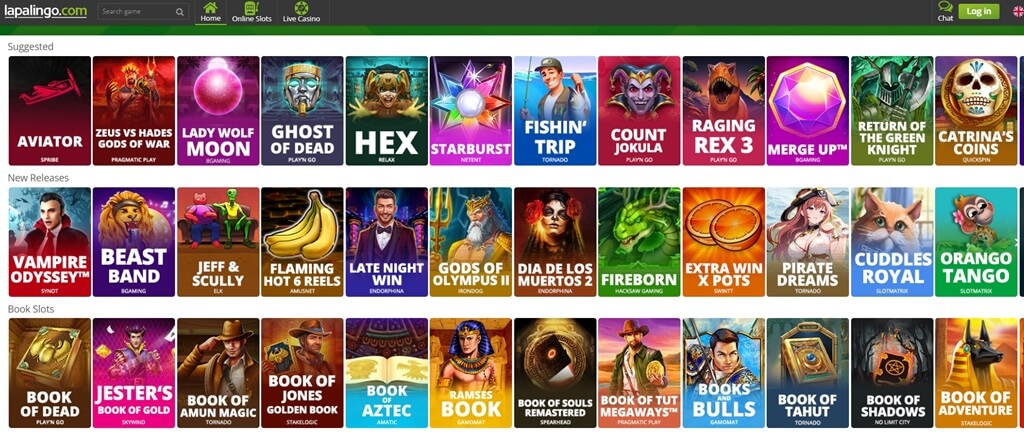
Task: Launch the Book of Dead slot
Action: (50, 373)
